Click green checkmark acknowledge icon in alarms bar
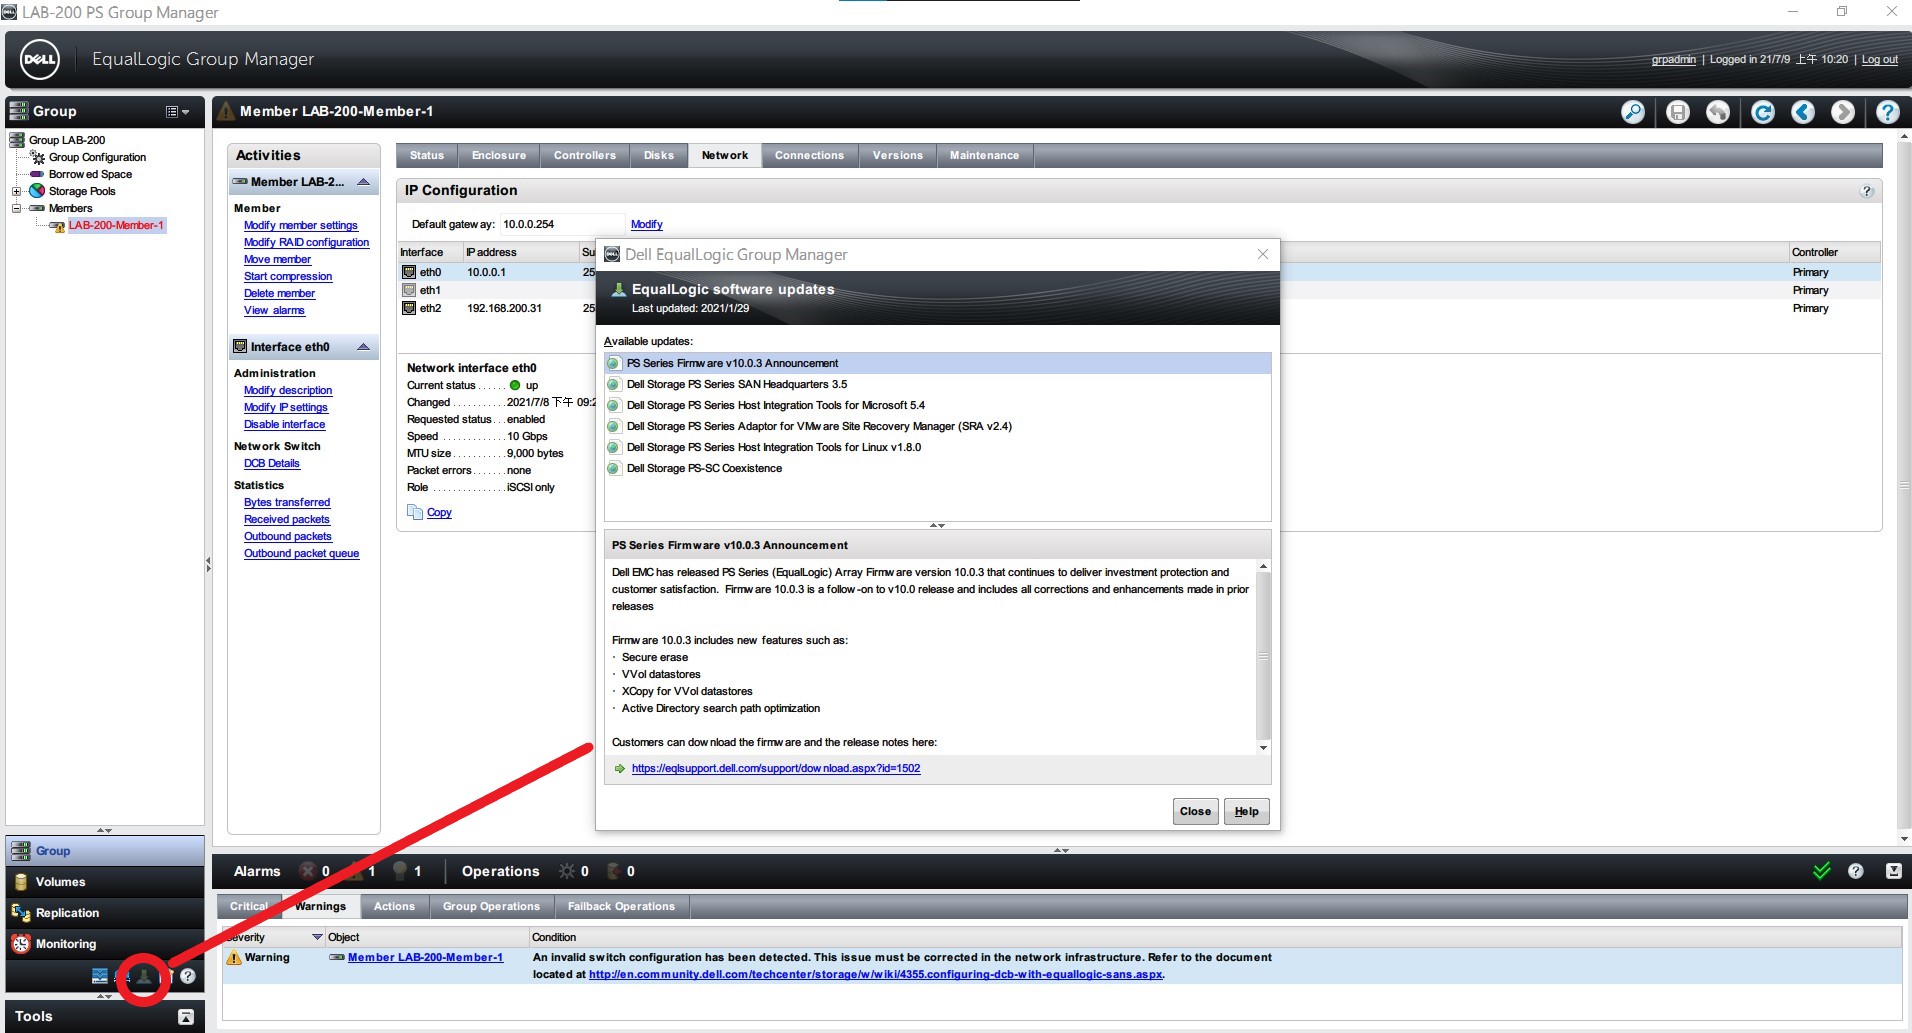This screenshot has width=1912, height=1033. coord(1822,871)
